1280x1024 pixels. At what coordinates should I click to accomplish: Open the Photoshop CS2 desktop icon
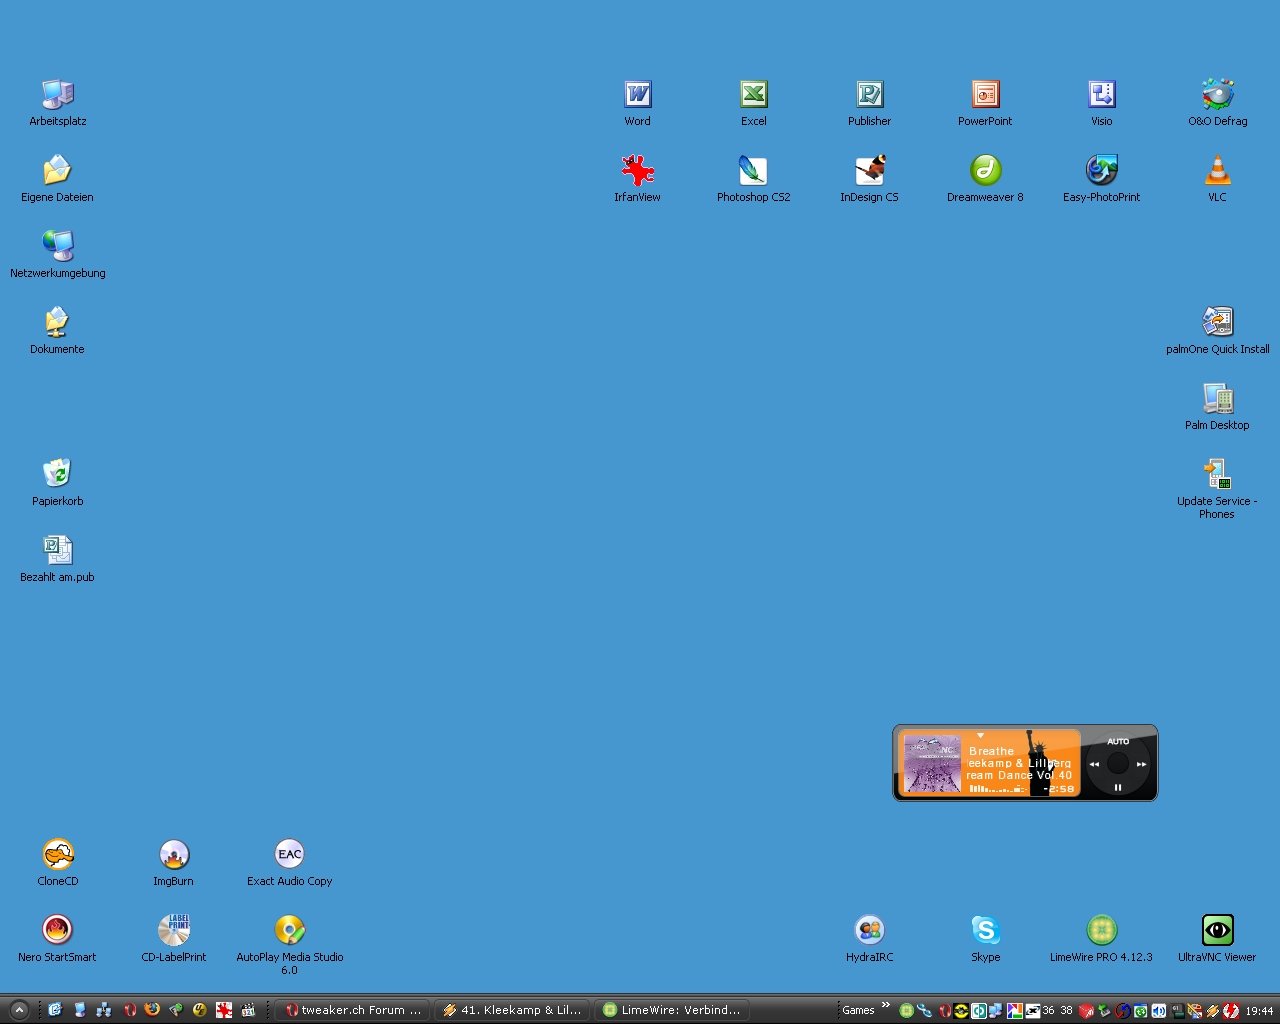tap(753, 171)
